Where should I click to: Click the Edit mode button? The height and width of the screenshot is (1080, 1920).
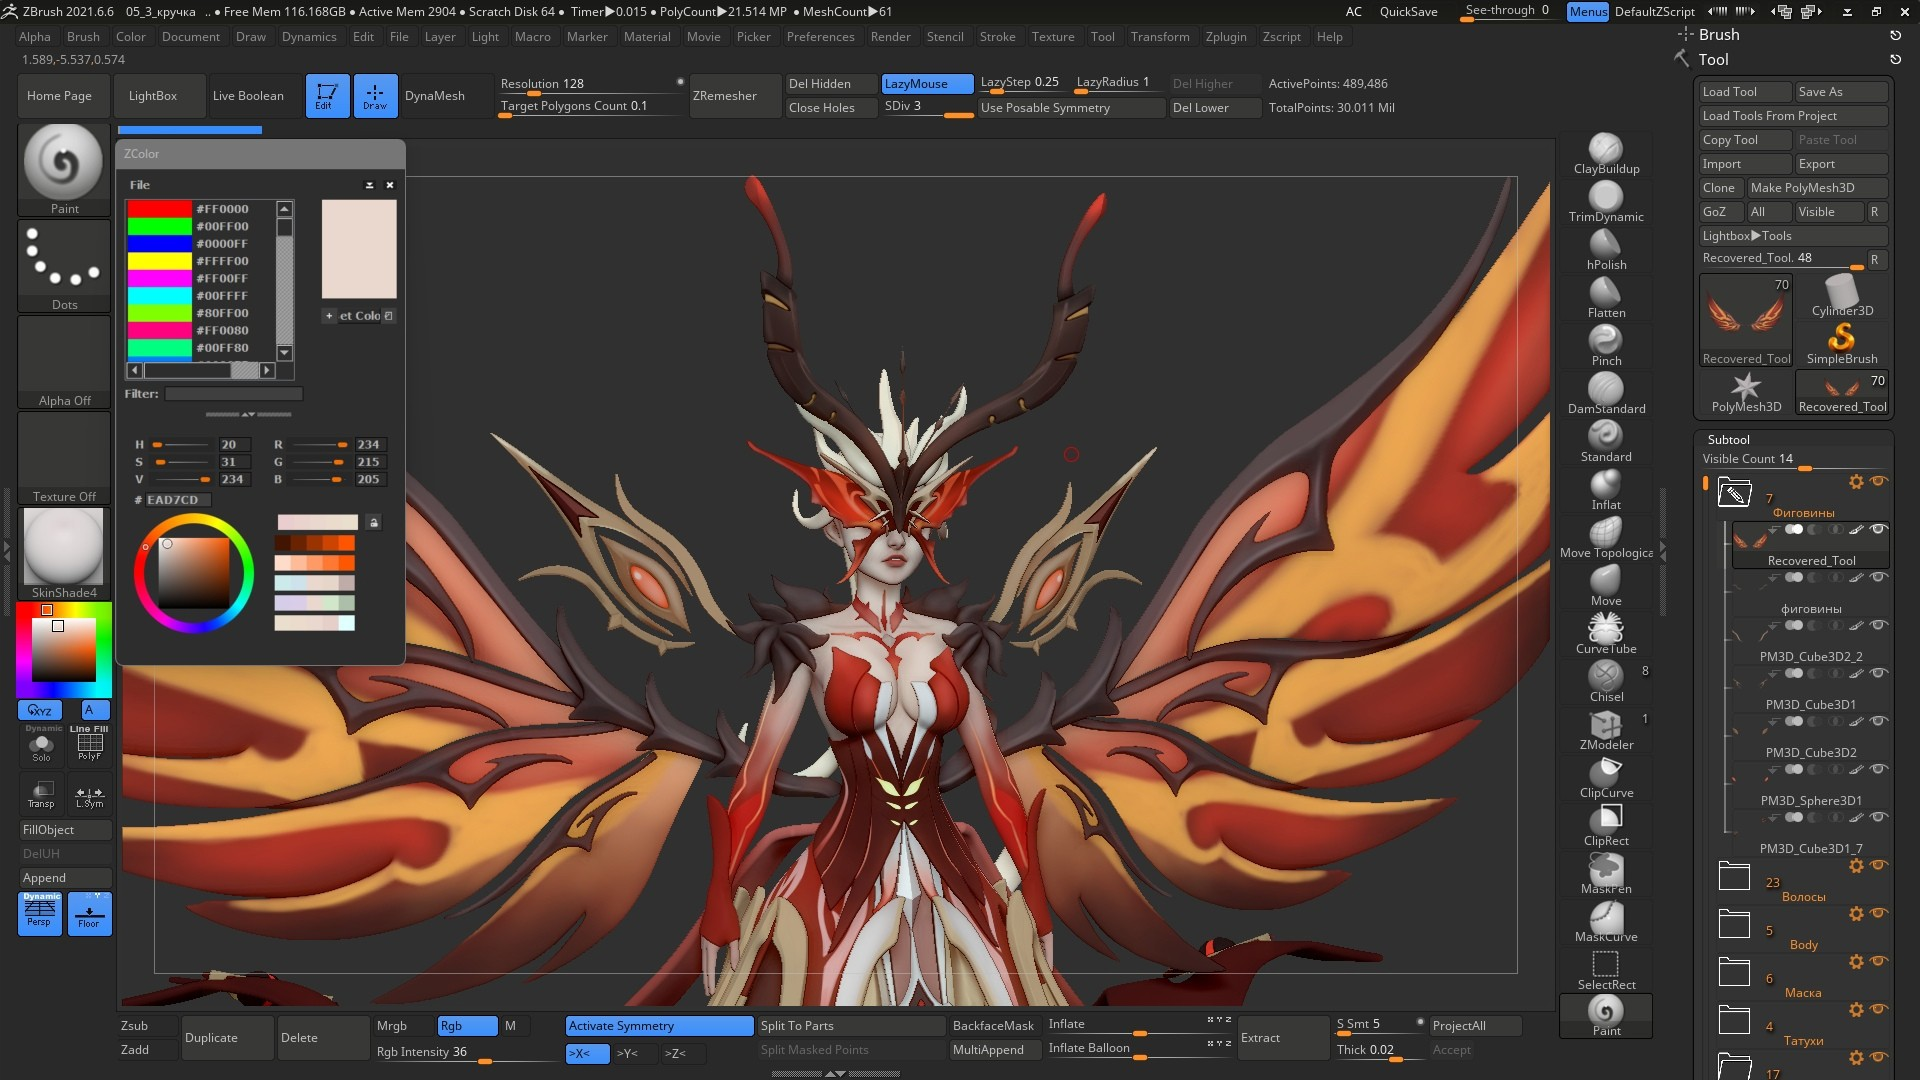tap(327, 96)
